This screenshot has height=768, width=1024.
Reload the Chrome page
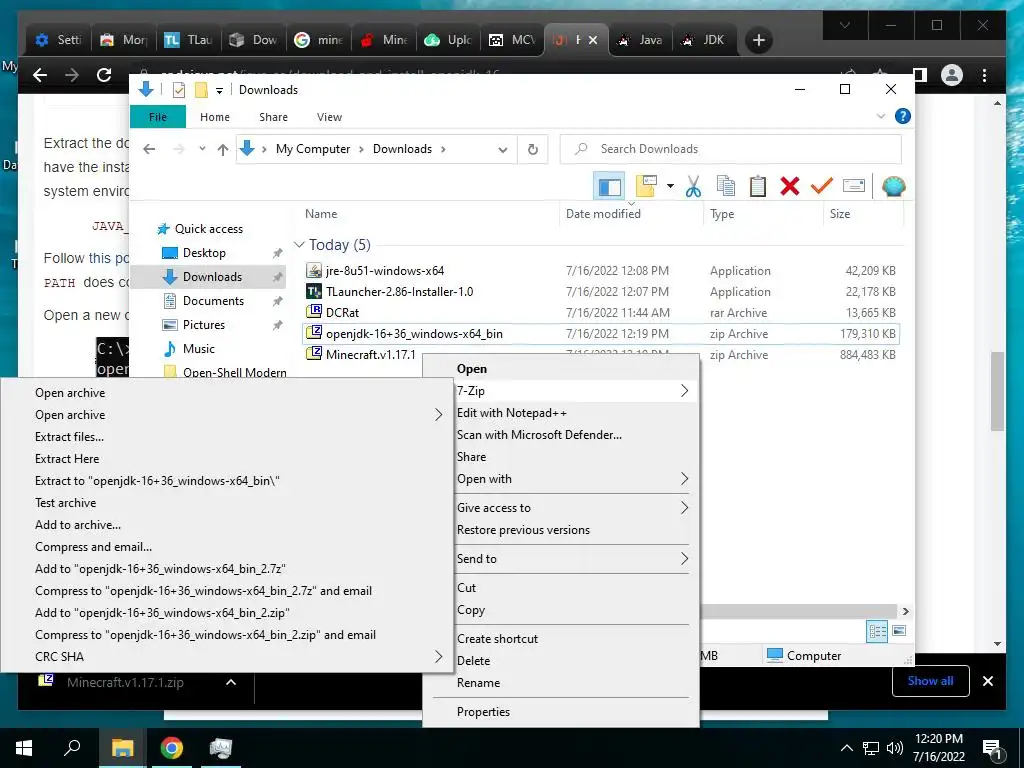coord(104,75)
